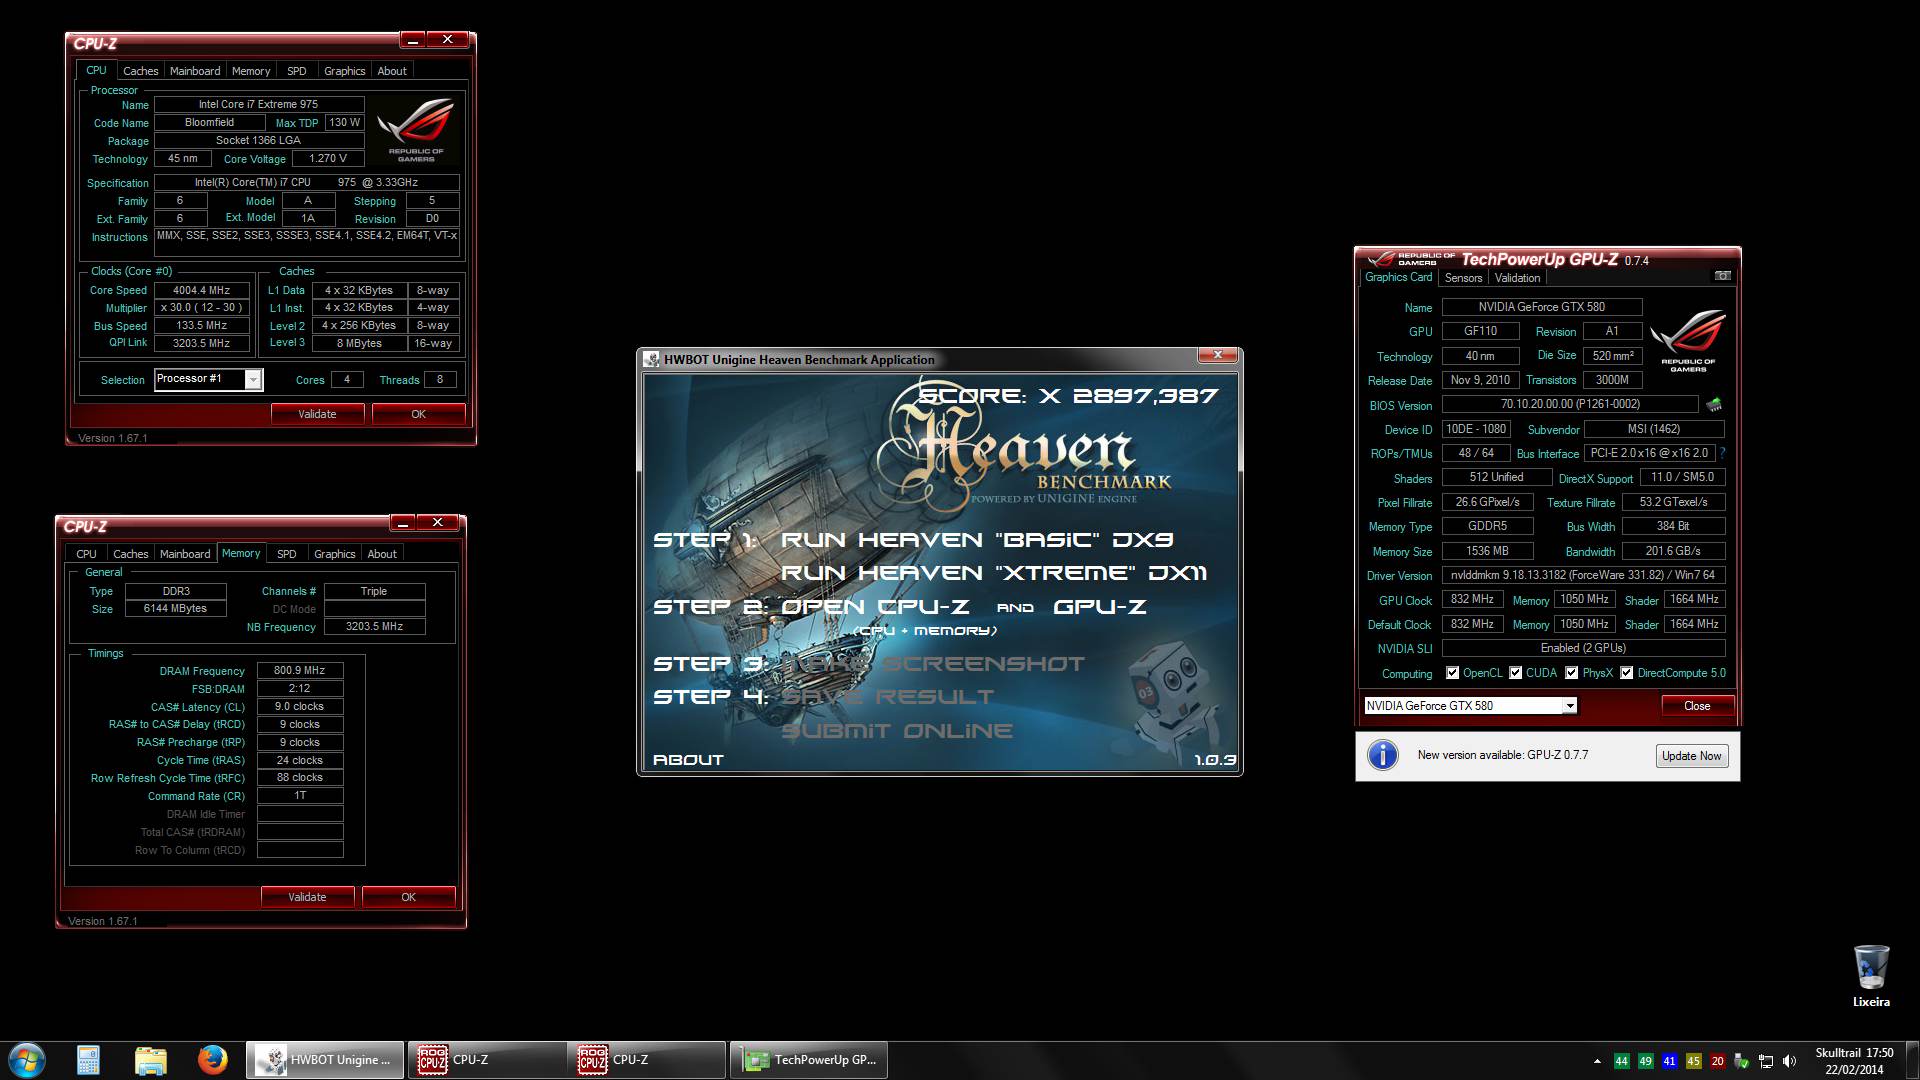Click the green 49 temperature tray icon
This screenshot has height=1080, width=1920.
point(1645,1061)
